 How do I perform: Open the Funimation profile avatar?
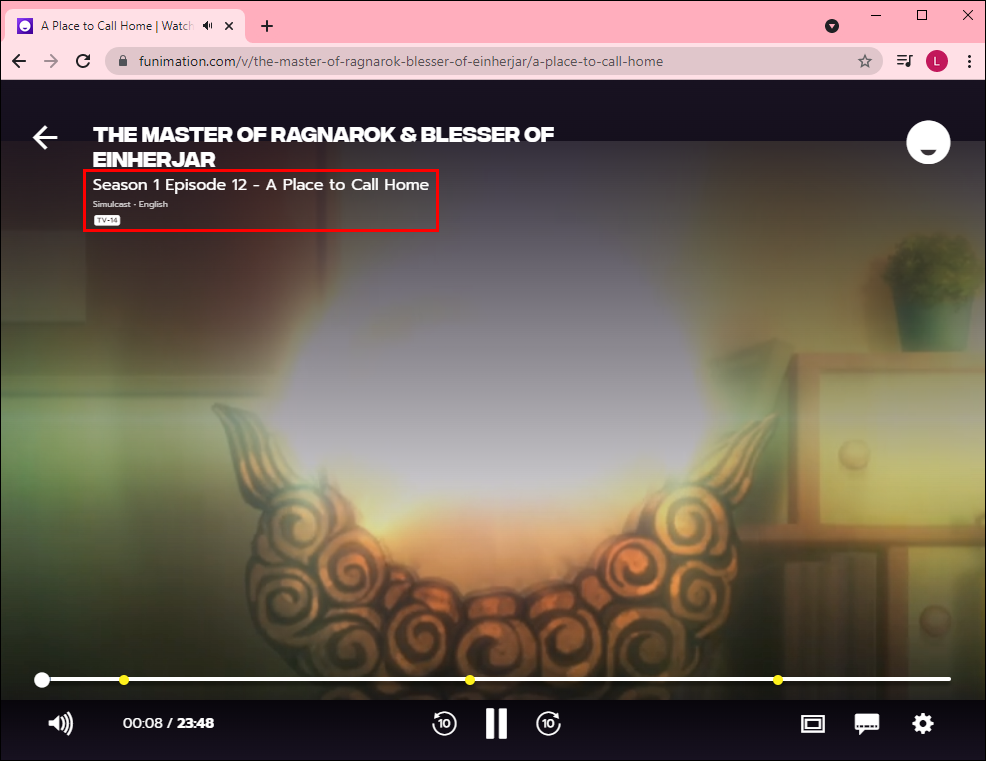point(928,142)
